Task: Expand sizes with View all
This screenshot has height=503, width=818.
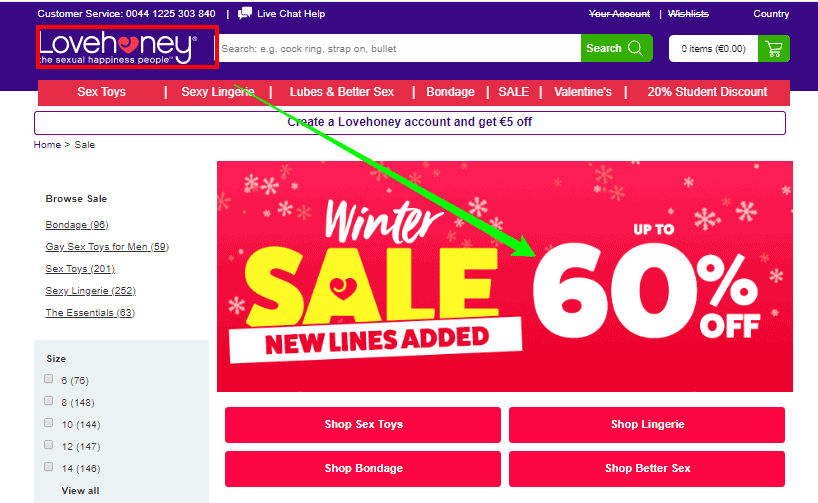Action: pyautogui.click(x=80, y=490)
